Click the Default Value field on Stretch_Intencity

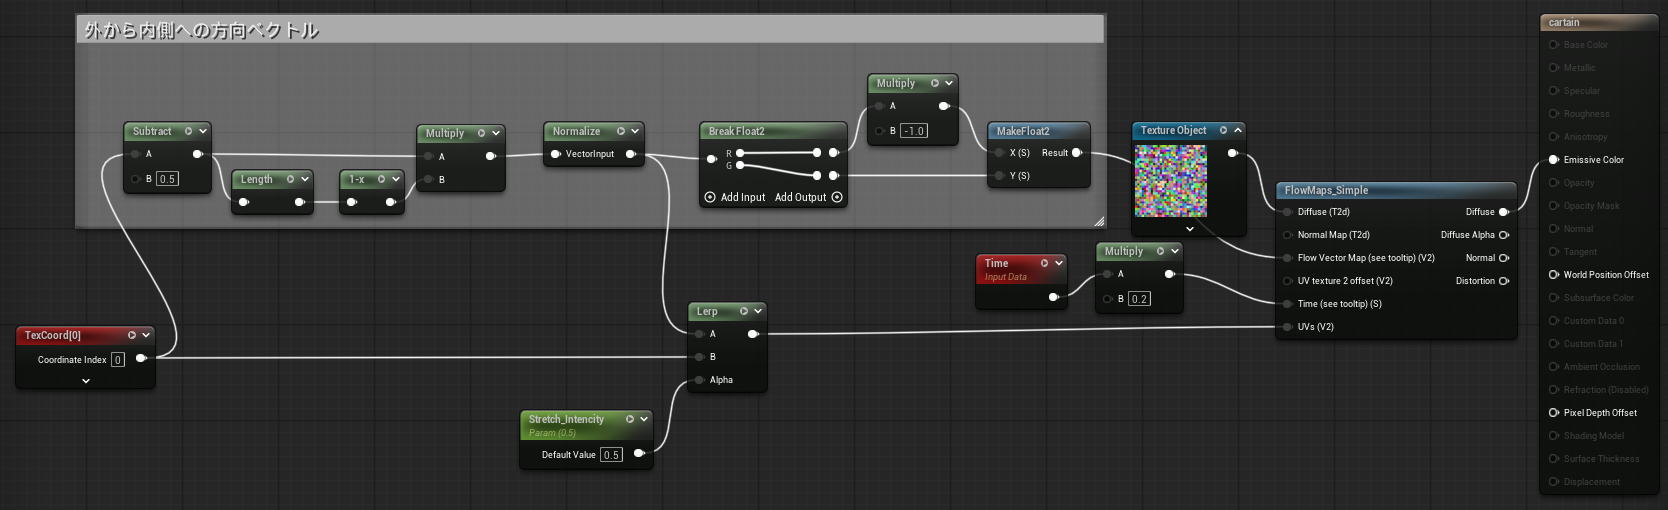coord(610,455)
